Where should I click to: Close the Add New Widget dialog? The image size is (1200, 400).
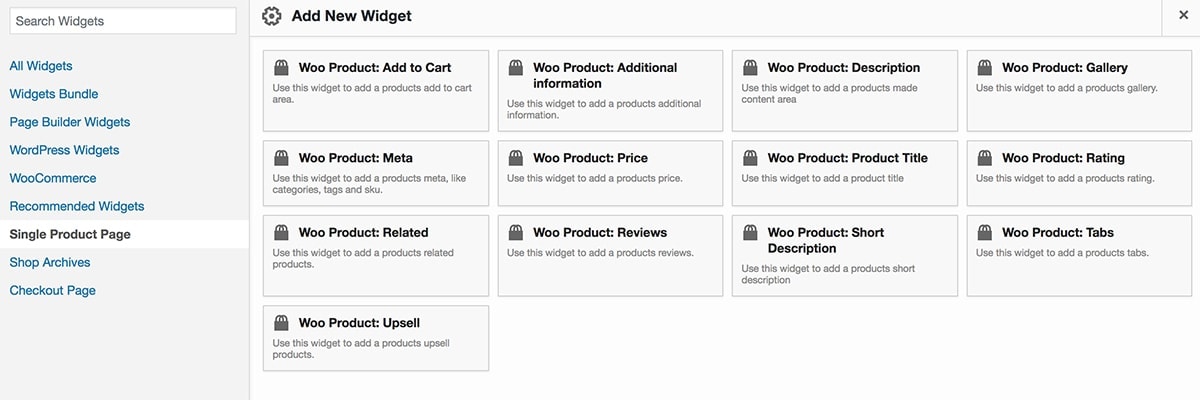(1182, 16)
